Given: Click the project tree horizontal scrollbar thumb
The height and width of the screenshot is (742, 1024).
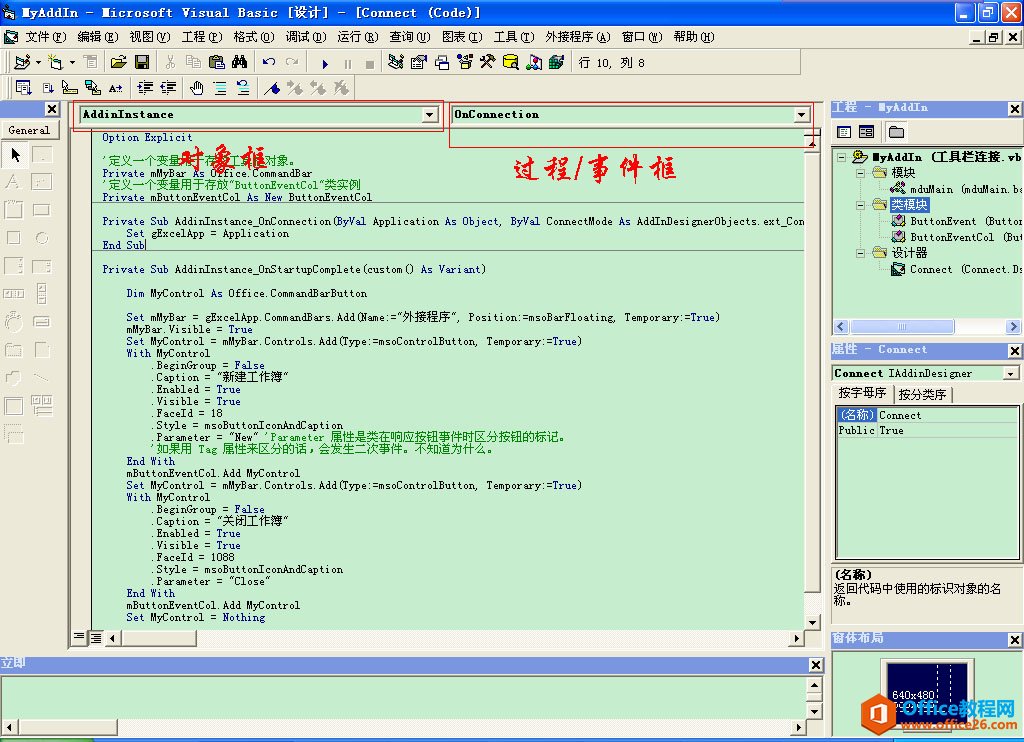Looking at the screenshot, I should pyautogui.click(x=902, y=326).
